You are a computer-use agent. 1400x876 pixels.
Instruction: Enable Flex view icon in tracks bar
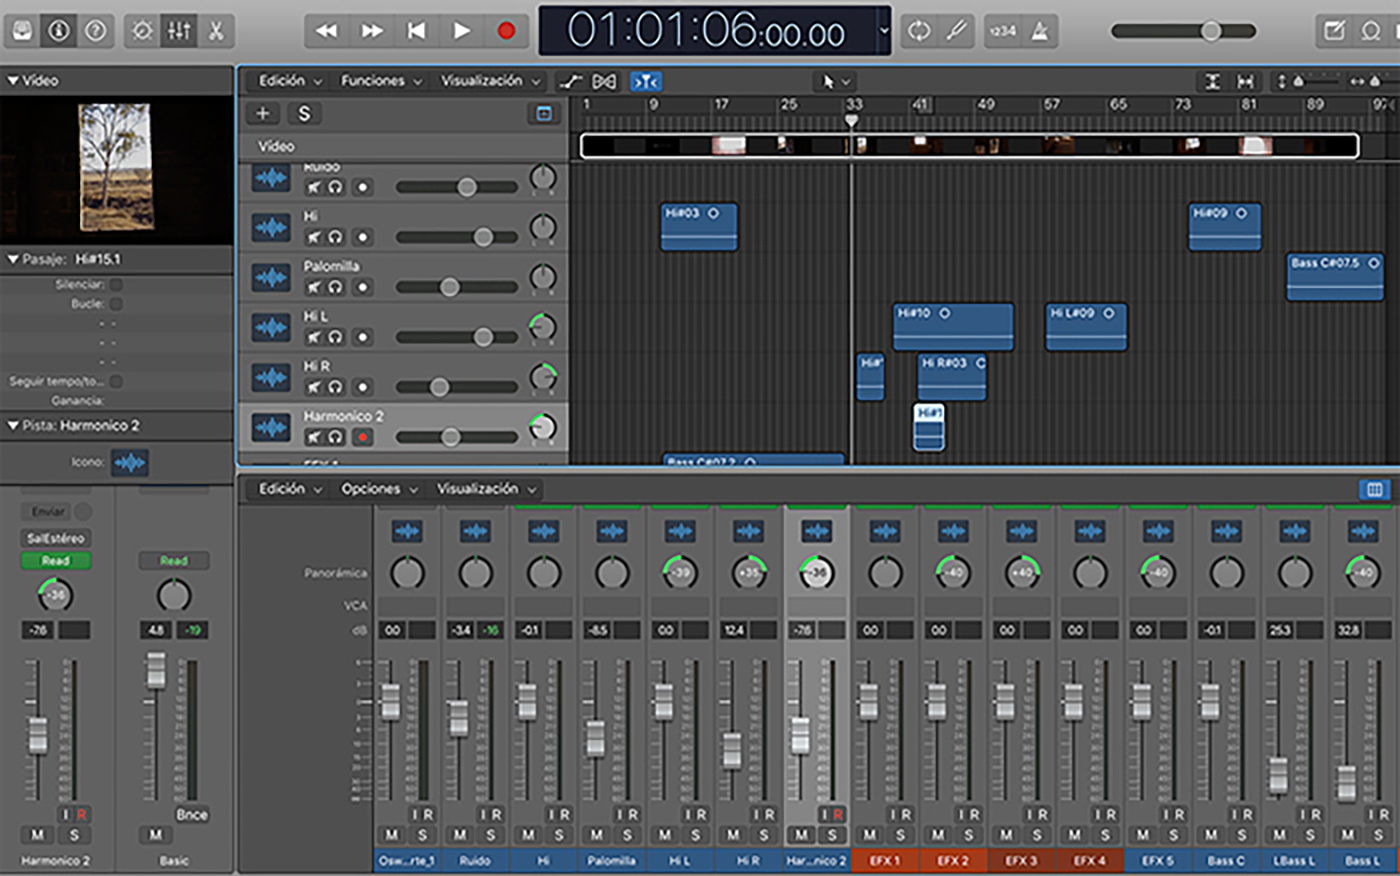click(604, 81)
